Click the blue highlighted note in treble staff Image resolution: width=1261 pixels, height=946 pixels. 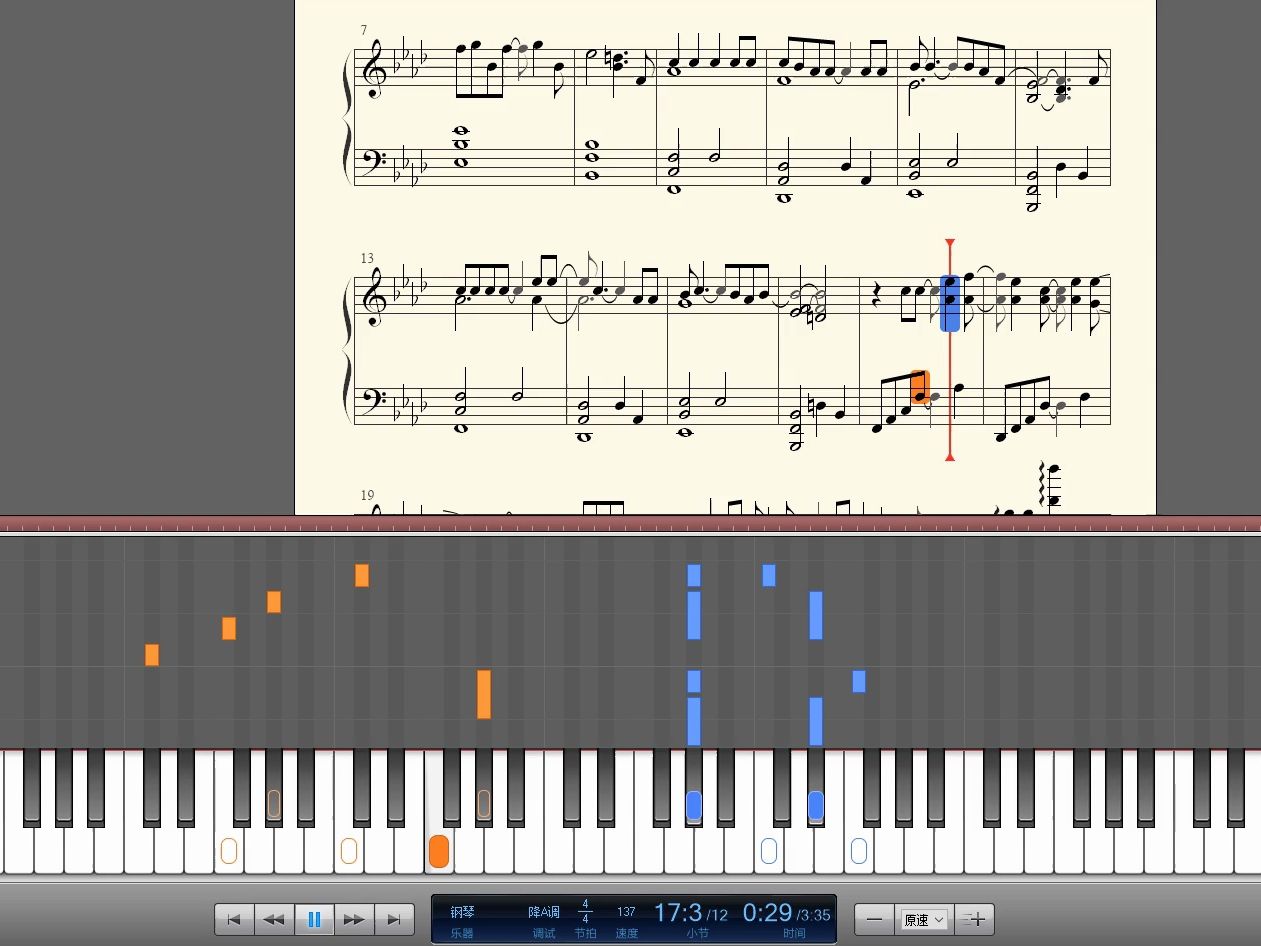[950, 303]
